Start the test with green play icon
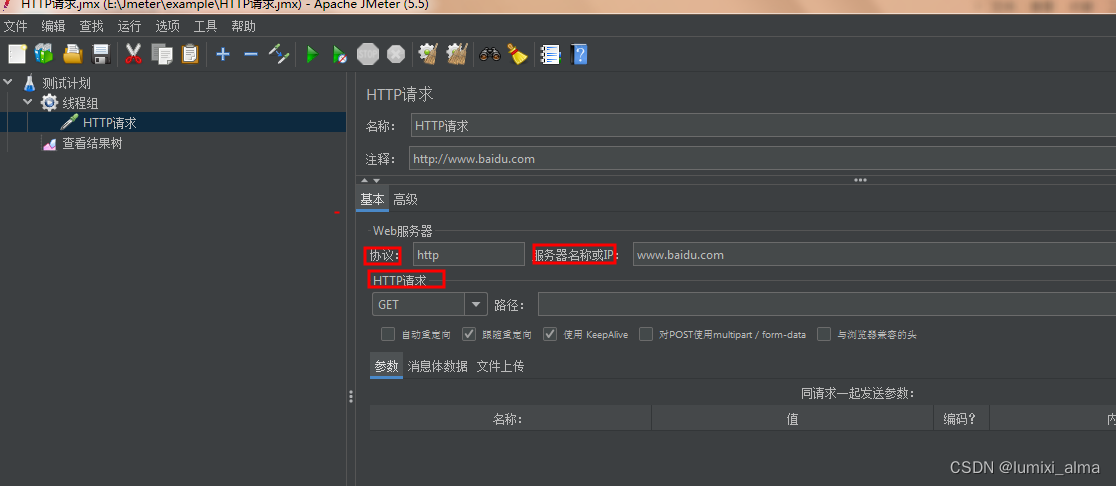 311,54
